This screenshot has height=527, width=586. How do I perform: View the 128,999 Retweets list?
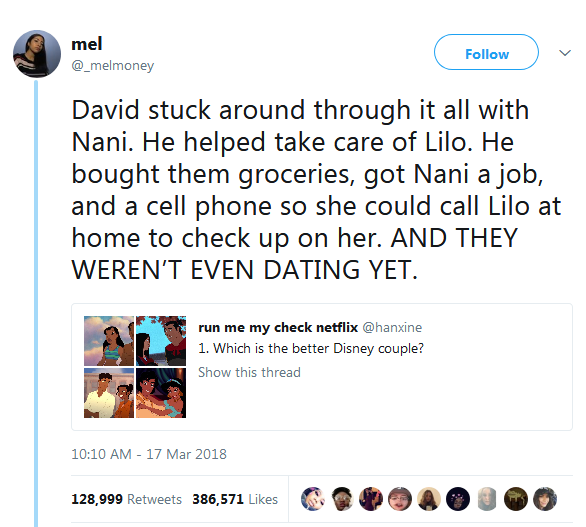(x=126, y=499)
